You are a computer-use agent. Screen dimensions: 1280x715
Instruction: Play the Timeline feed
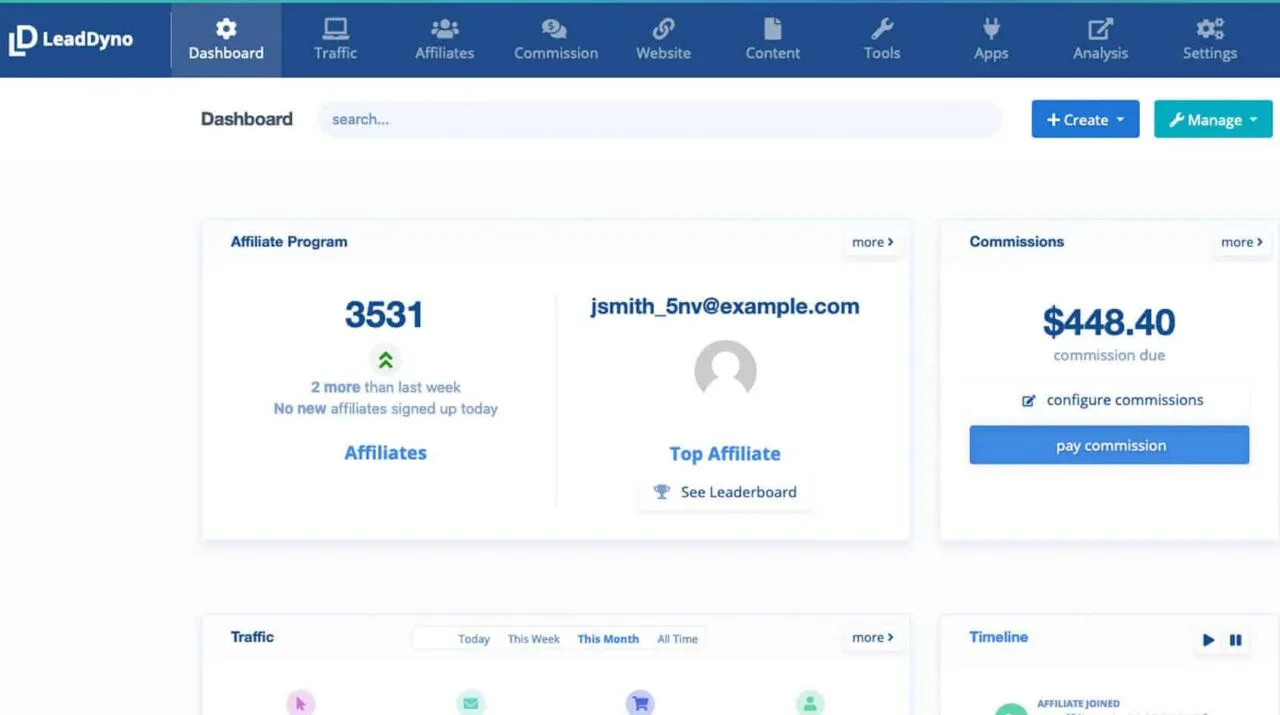1209,640
